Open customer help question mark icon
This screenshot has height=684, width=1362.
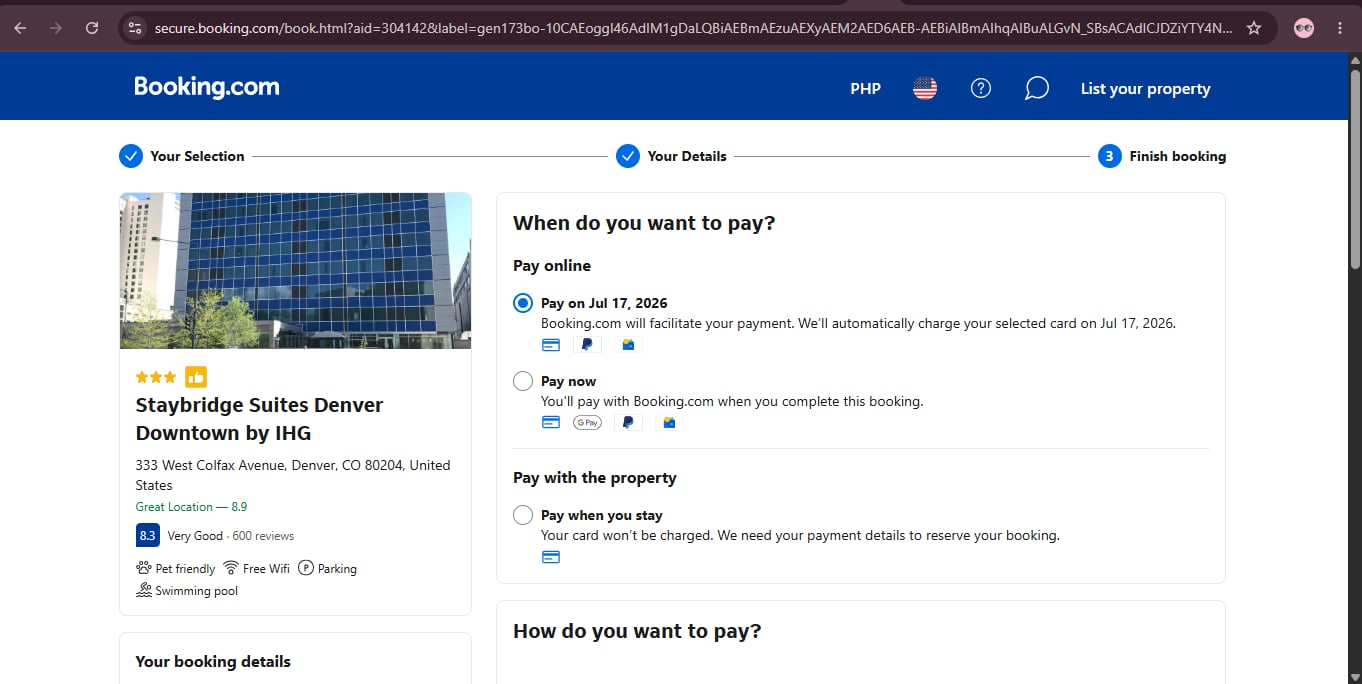point(981,88)
